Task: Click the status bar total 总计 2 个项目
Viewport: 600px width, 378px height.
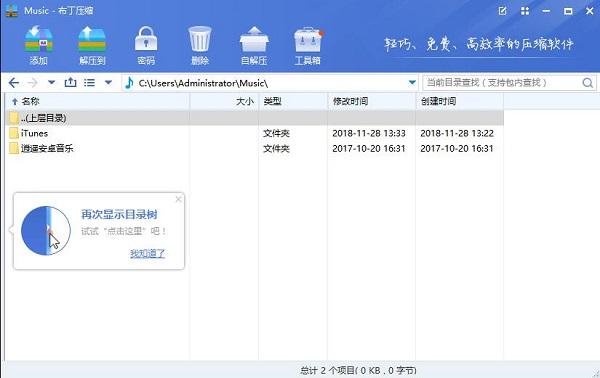Action: (358, 370)
